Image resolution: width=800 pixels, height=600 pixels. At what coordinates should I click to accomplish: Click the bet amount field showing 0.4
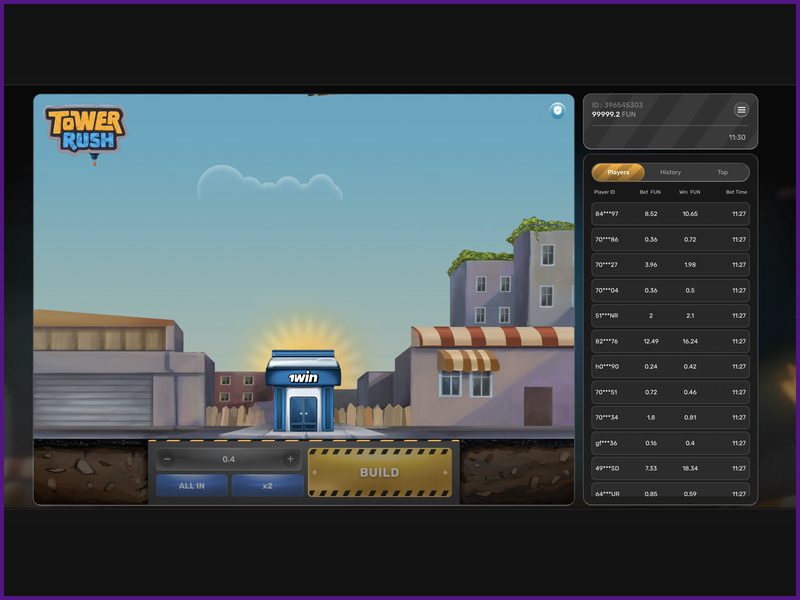230,457
